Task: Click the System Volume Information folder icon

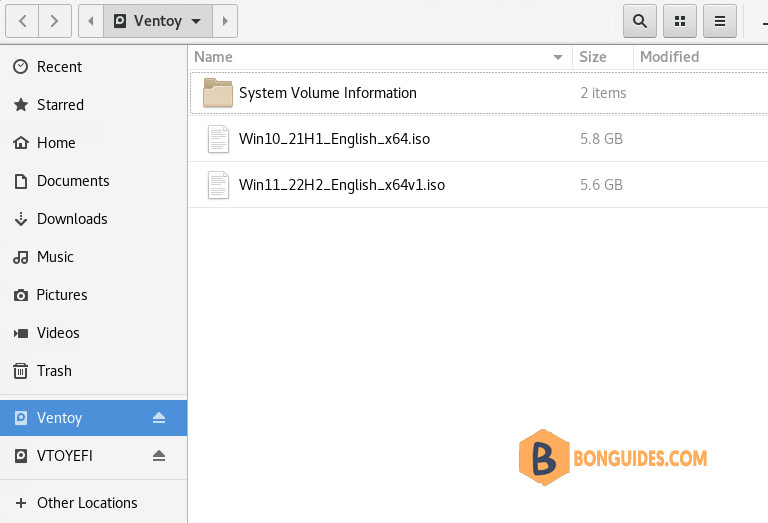Action: 218,93
